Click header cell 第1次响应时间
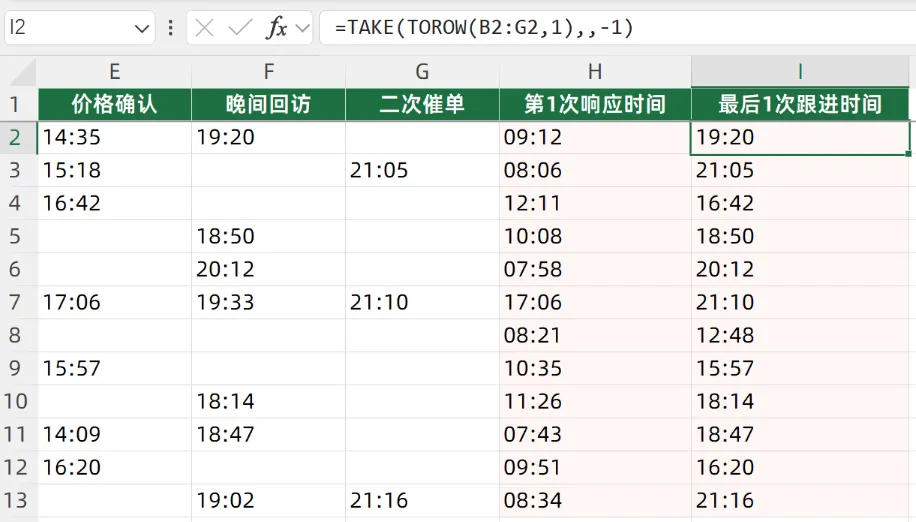This screenshot has width=916, height=522. pyautogui.click(x=595, y=105)
